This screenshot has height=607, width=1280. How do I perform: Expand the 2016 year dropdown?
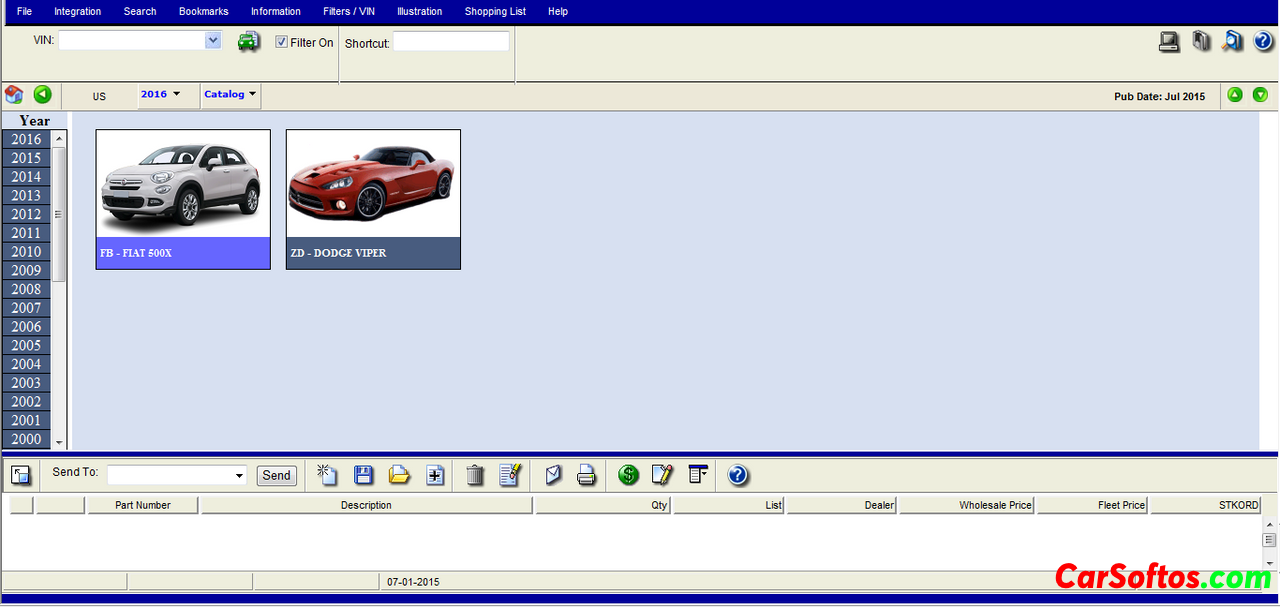160,95
